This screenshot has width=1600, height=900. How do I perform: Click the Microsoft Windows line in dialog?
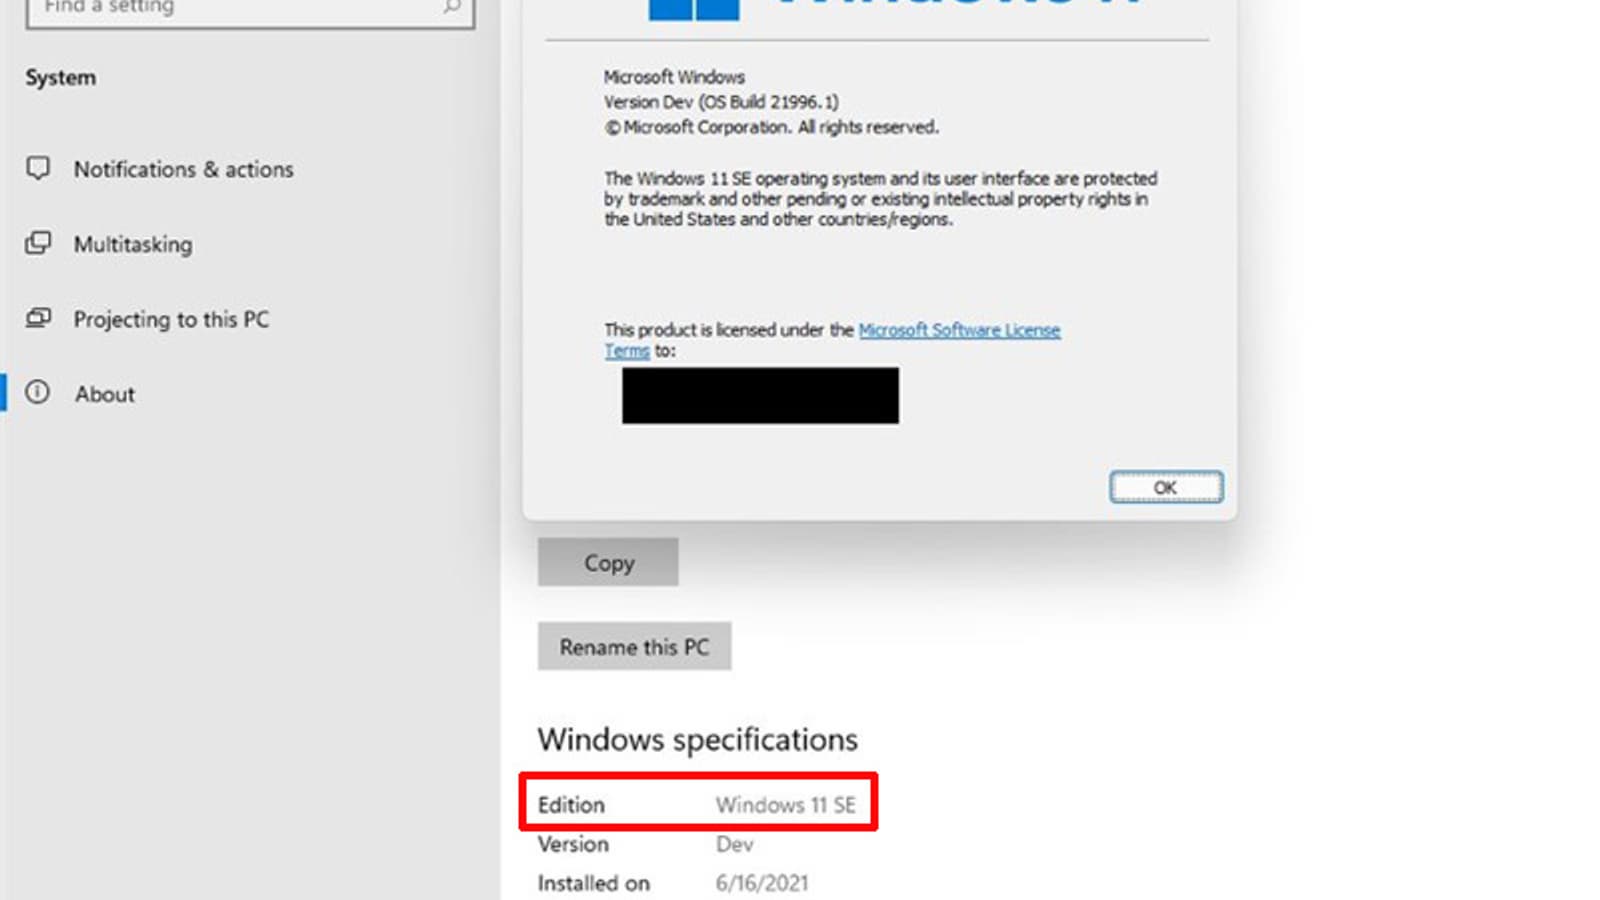click(674, 77)
